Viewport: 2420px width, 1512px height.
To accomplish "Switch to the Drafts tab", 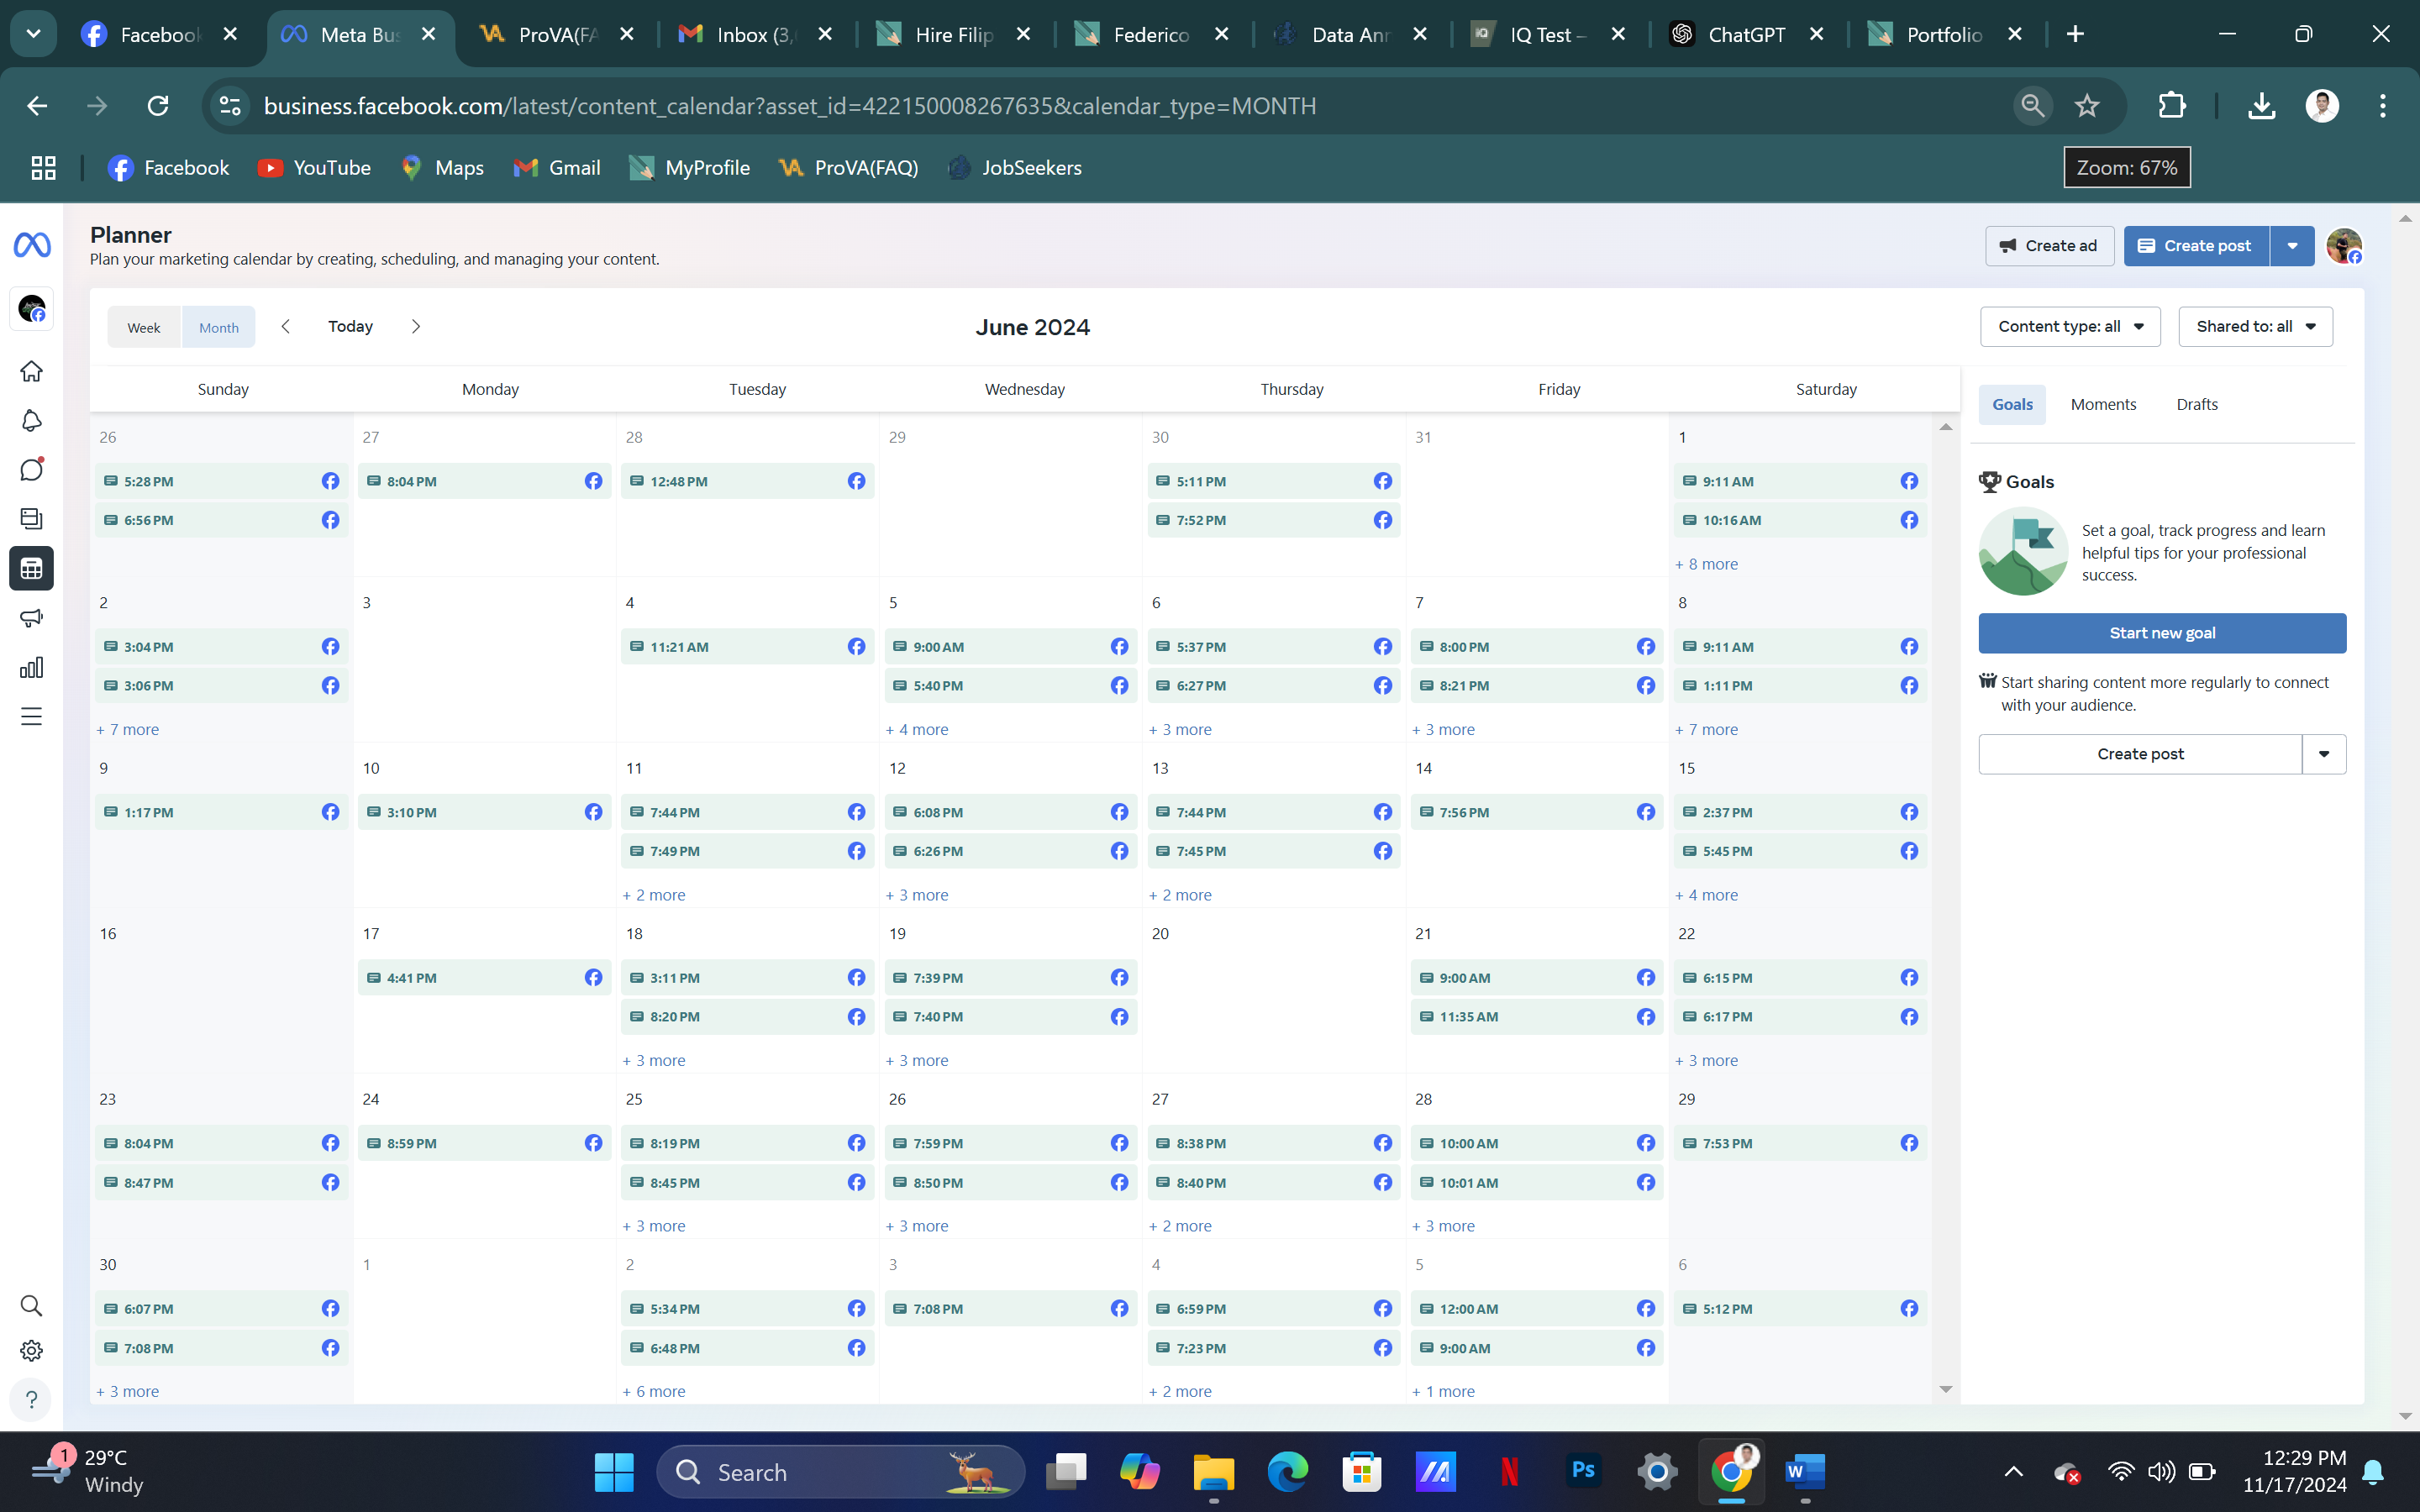I will 2196,404.
